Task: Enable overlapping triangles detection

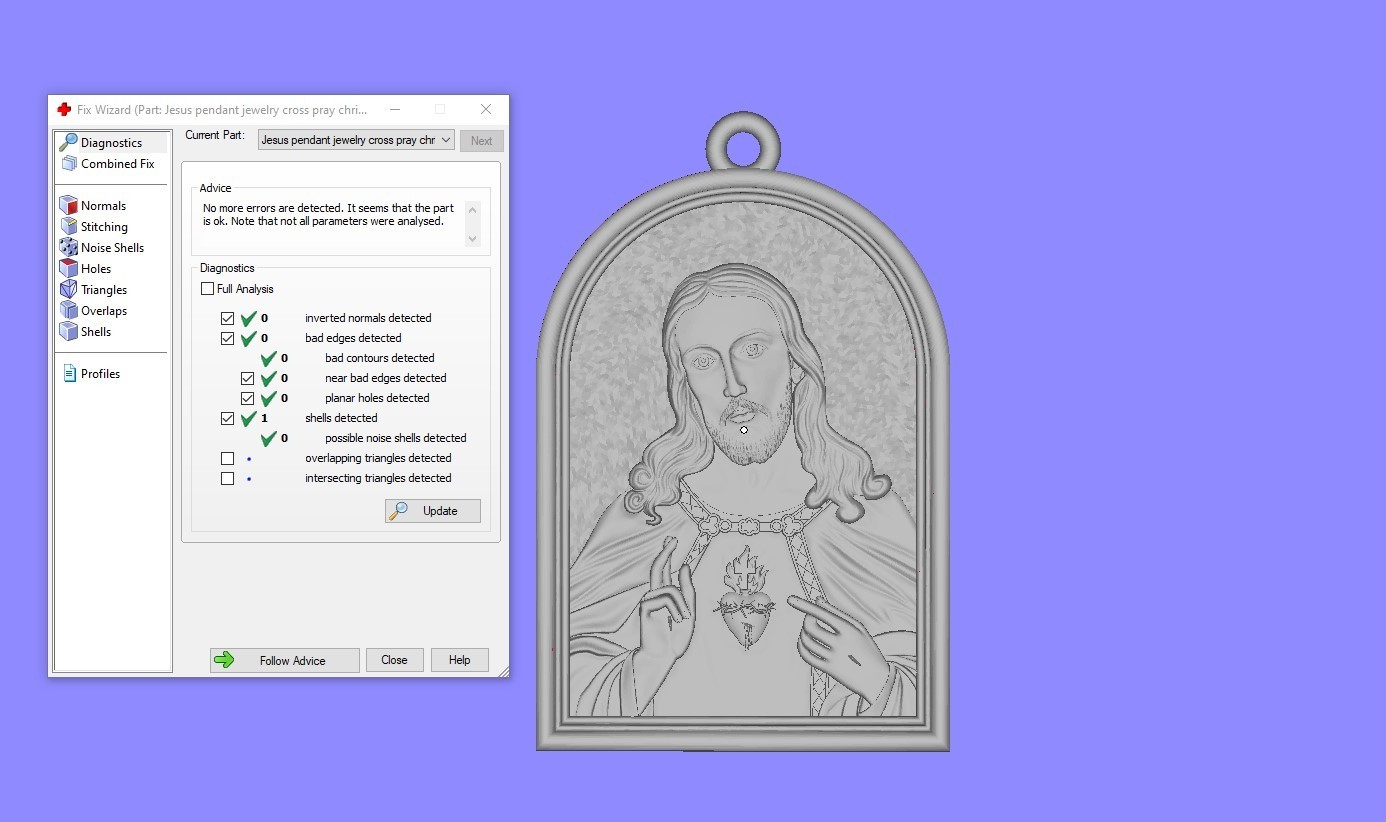Action: tap(228, 458)
